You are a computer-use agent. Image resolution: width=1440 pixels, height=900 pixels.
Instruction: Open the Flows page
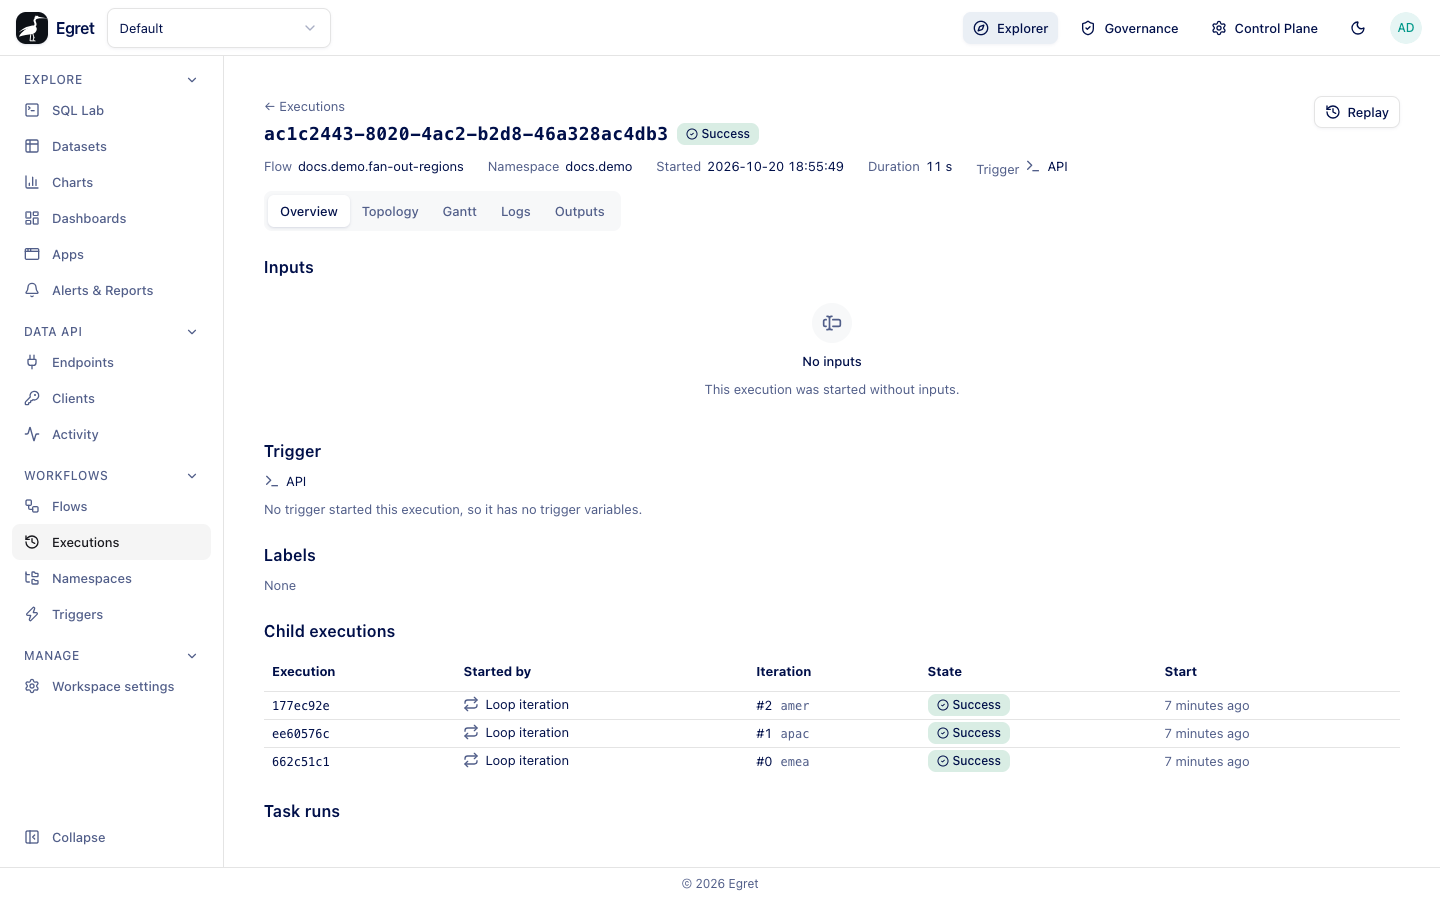(x=111, y=506)
